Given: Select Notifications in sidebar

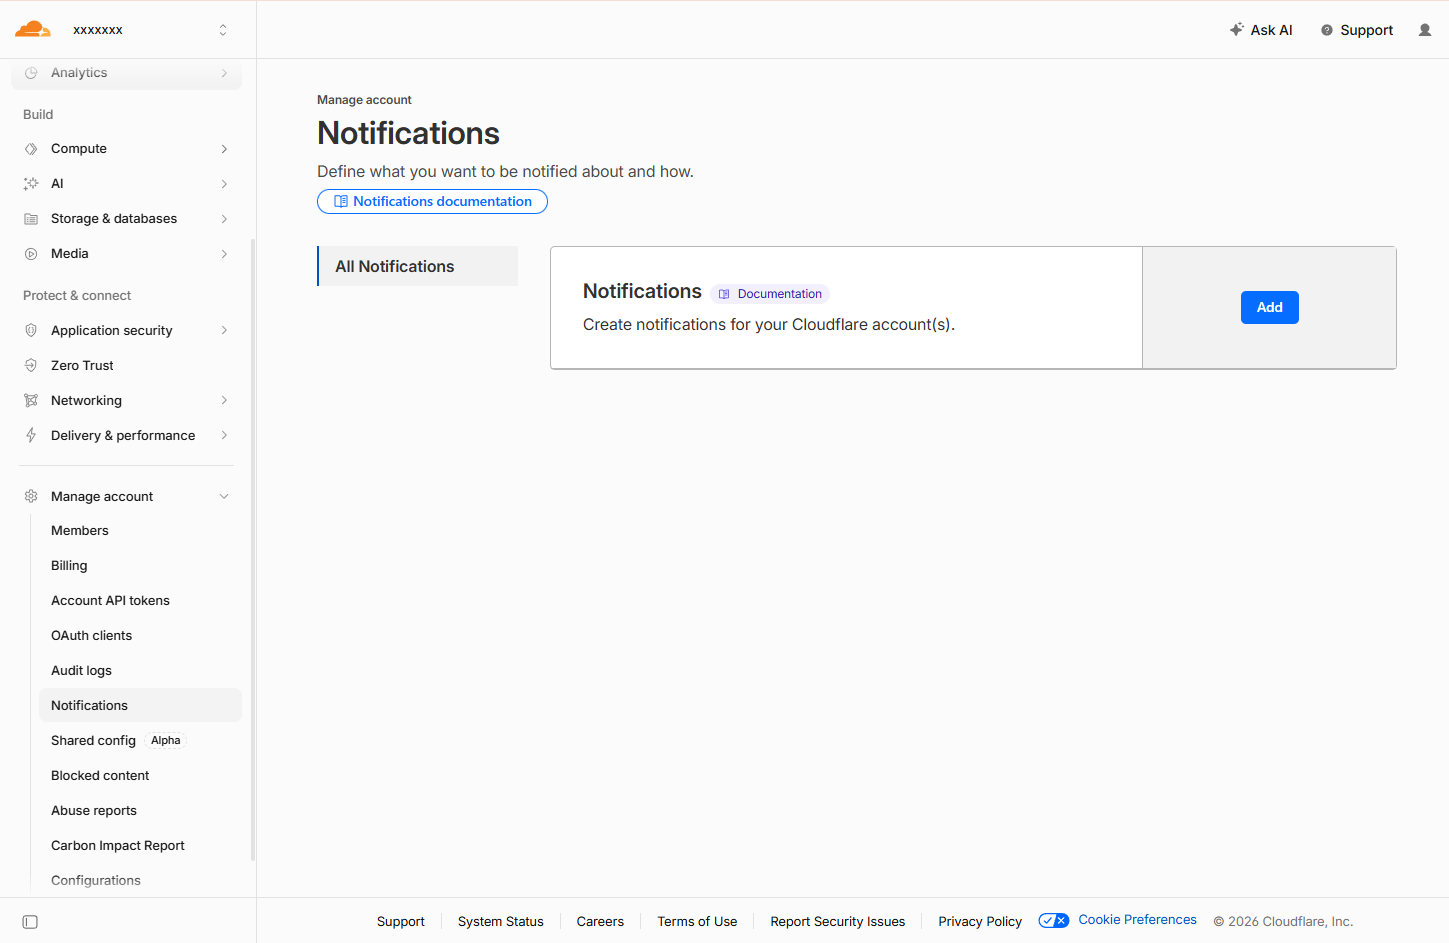Looking at the screenshot, I should 140,705.
